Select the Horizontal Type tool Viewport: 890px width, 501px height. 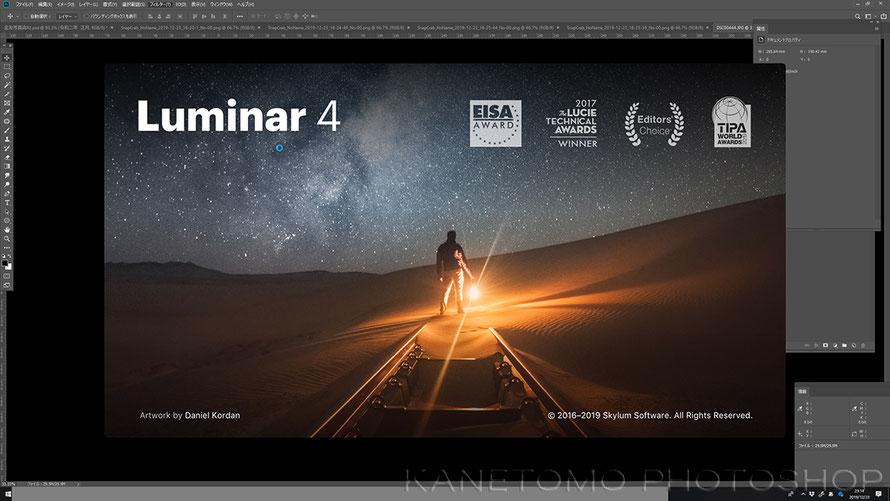pyautogui.click(x=7, y=203)
